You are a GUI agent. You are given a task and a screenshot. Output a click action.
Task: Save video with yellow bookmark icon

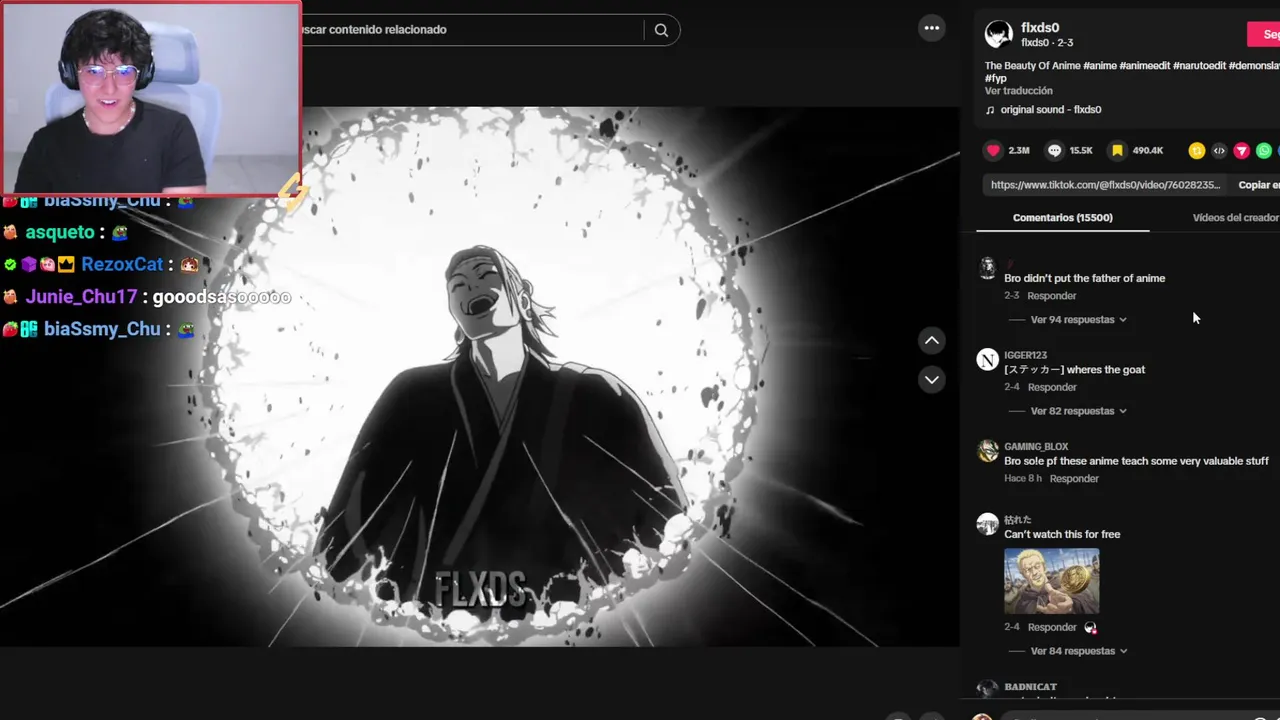pyautogui.click(x=1117, y=150)
